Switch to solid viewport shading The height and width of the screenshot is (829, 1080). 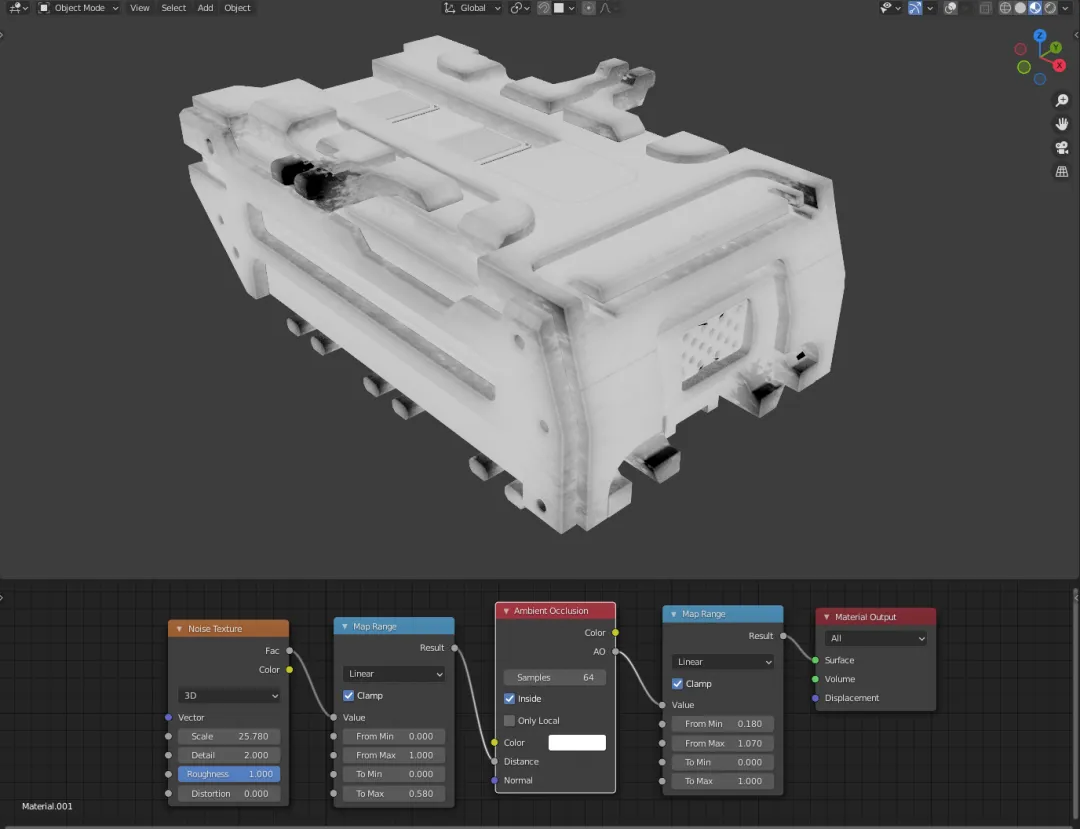[1020, 8]
